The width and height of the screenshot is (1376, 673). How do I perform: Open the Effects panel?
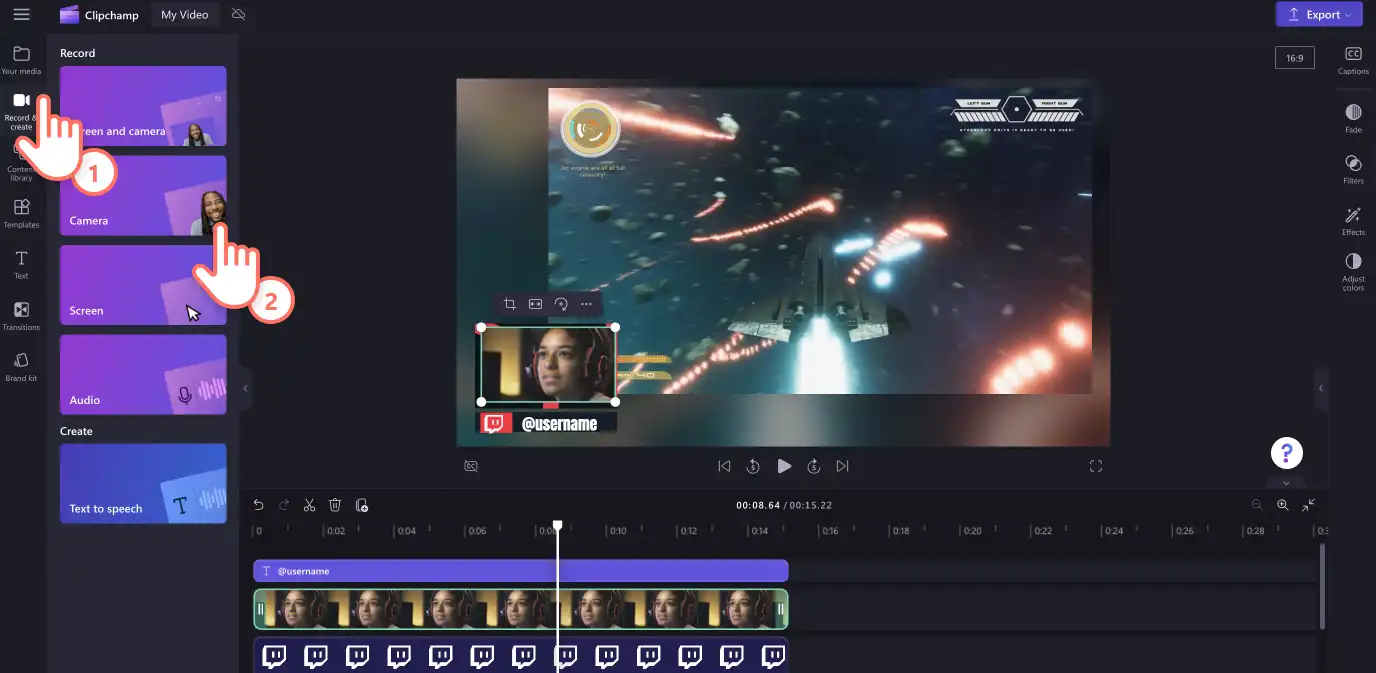(1353, 220)
